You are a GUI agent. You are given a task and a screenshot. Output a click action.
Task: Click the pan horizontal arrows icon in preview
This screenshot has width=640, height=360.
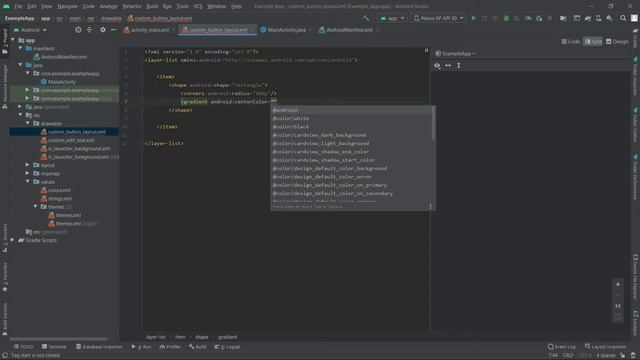tap(448, 66)
